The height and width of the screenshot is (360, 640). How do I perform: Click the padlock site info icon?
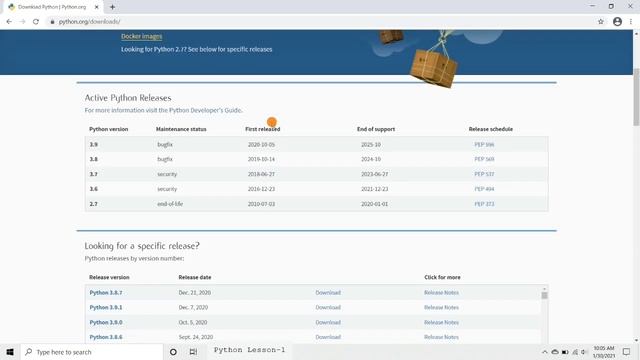[52, 22]
